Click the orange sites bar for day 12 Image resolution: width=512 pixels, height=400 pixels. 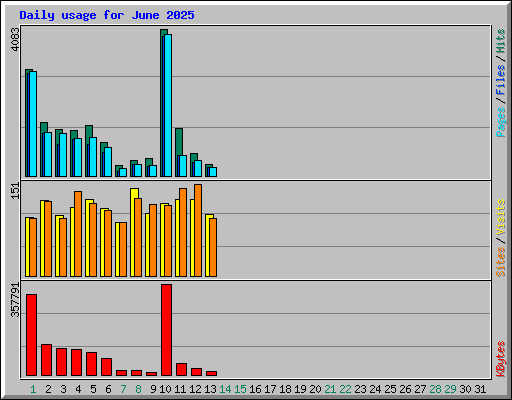click(198, 230)
